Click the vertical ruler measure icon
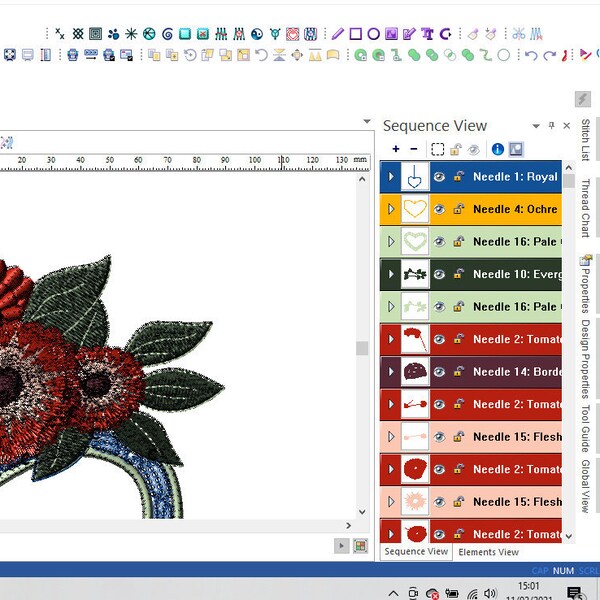Image resolution: width=600 pixels, height=600 pixels. point(46,55)
